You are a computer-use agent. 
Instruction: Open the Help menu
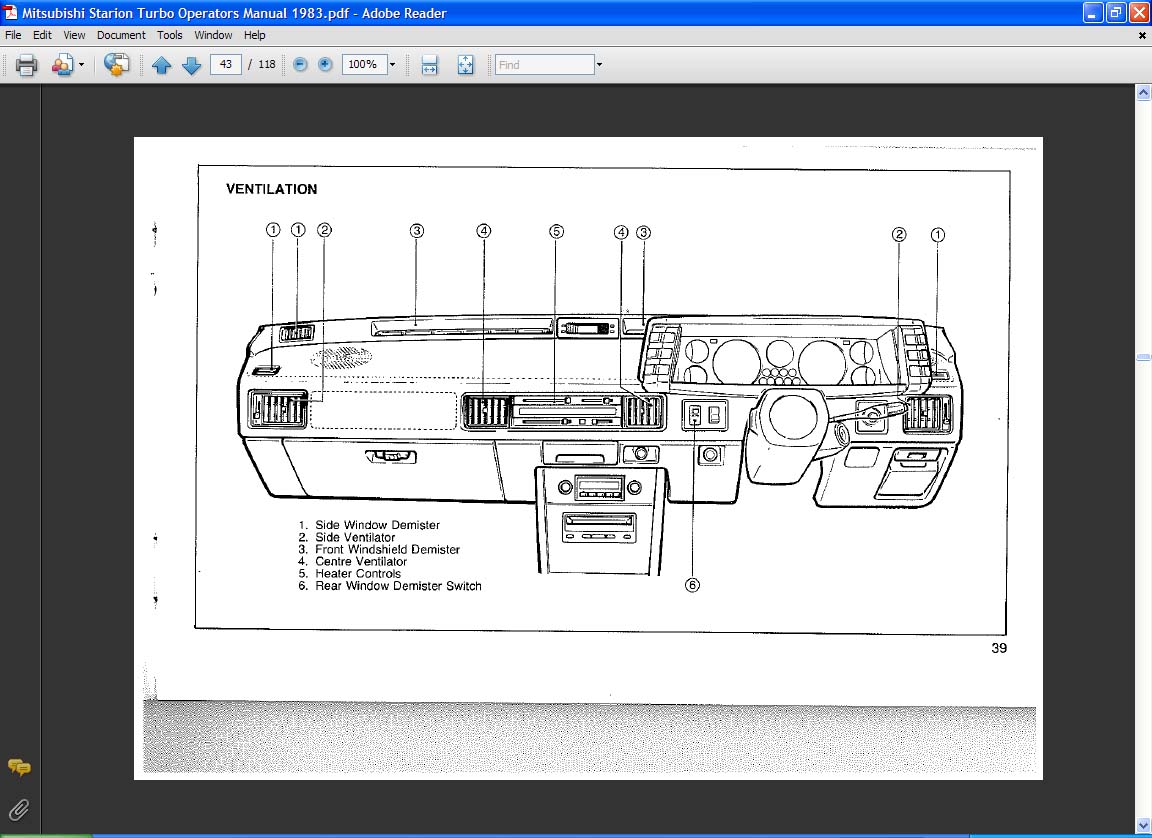pyautogui.click(x=255, y=35)
